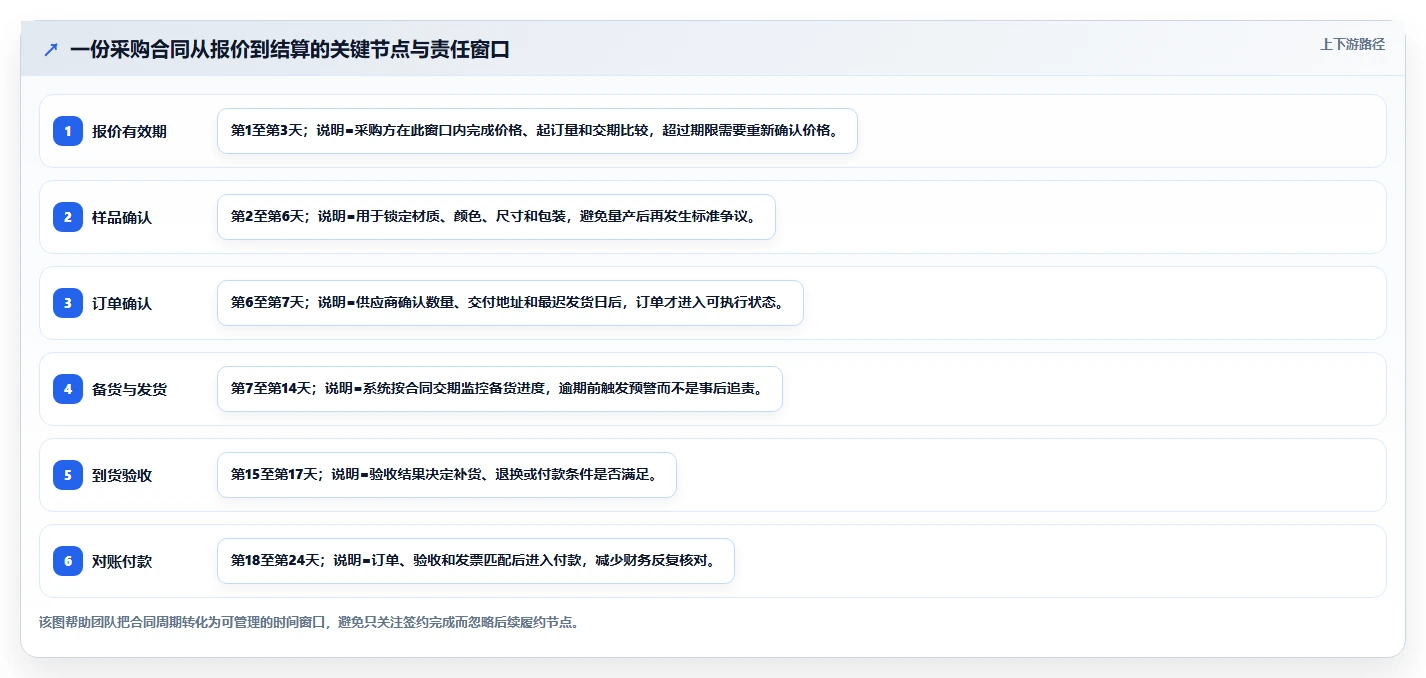Viewport: 1426px width, 678px height.
Task: Open the 第6至第7天 description box
Action: pos(510,303)
